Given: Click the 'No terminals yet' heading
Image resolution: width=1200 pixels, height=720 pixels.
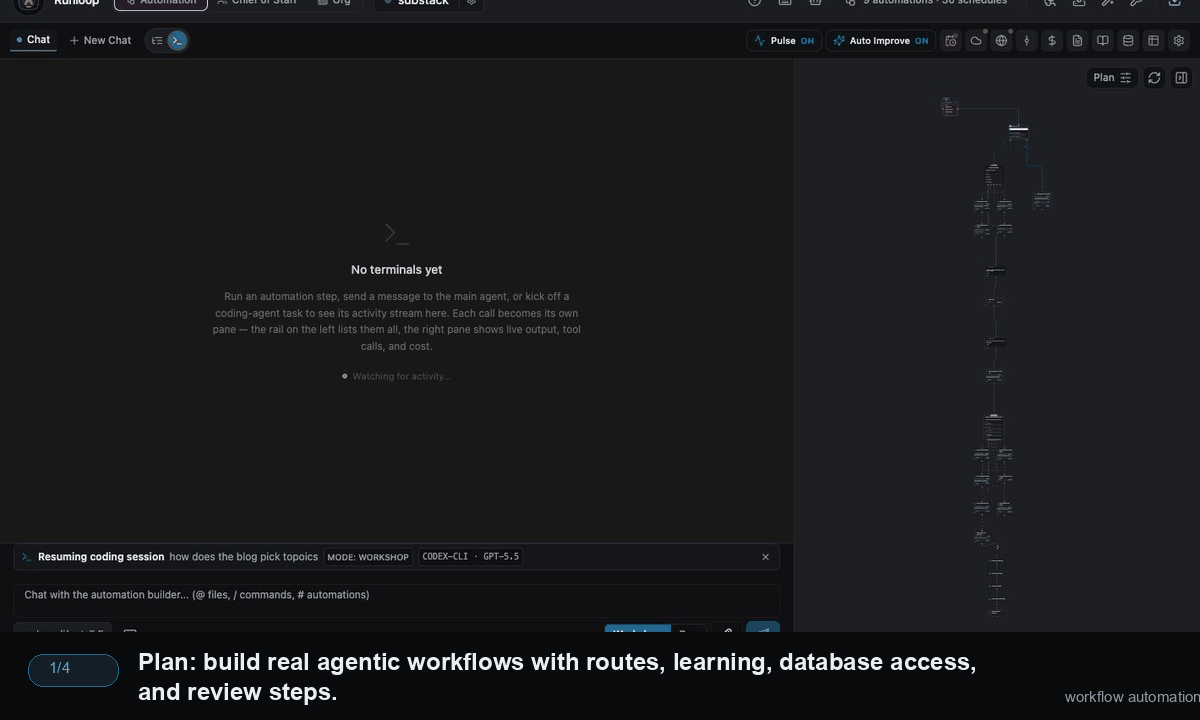Looking at the screenshot, I should pyautogui.click(x=397, y=270).
